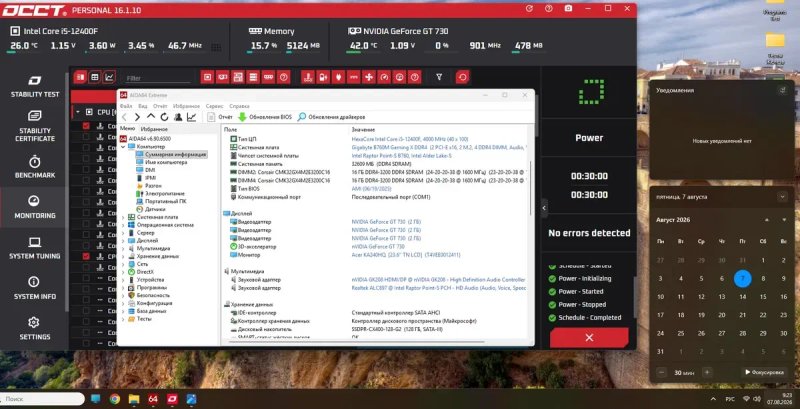Open the Stability Test section in OCCT
The height and width of the screenshot is (409, 800).
coord(35,87)
